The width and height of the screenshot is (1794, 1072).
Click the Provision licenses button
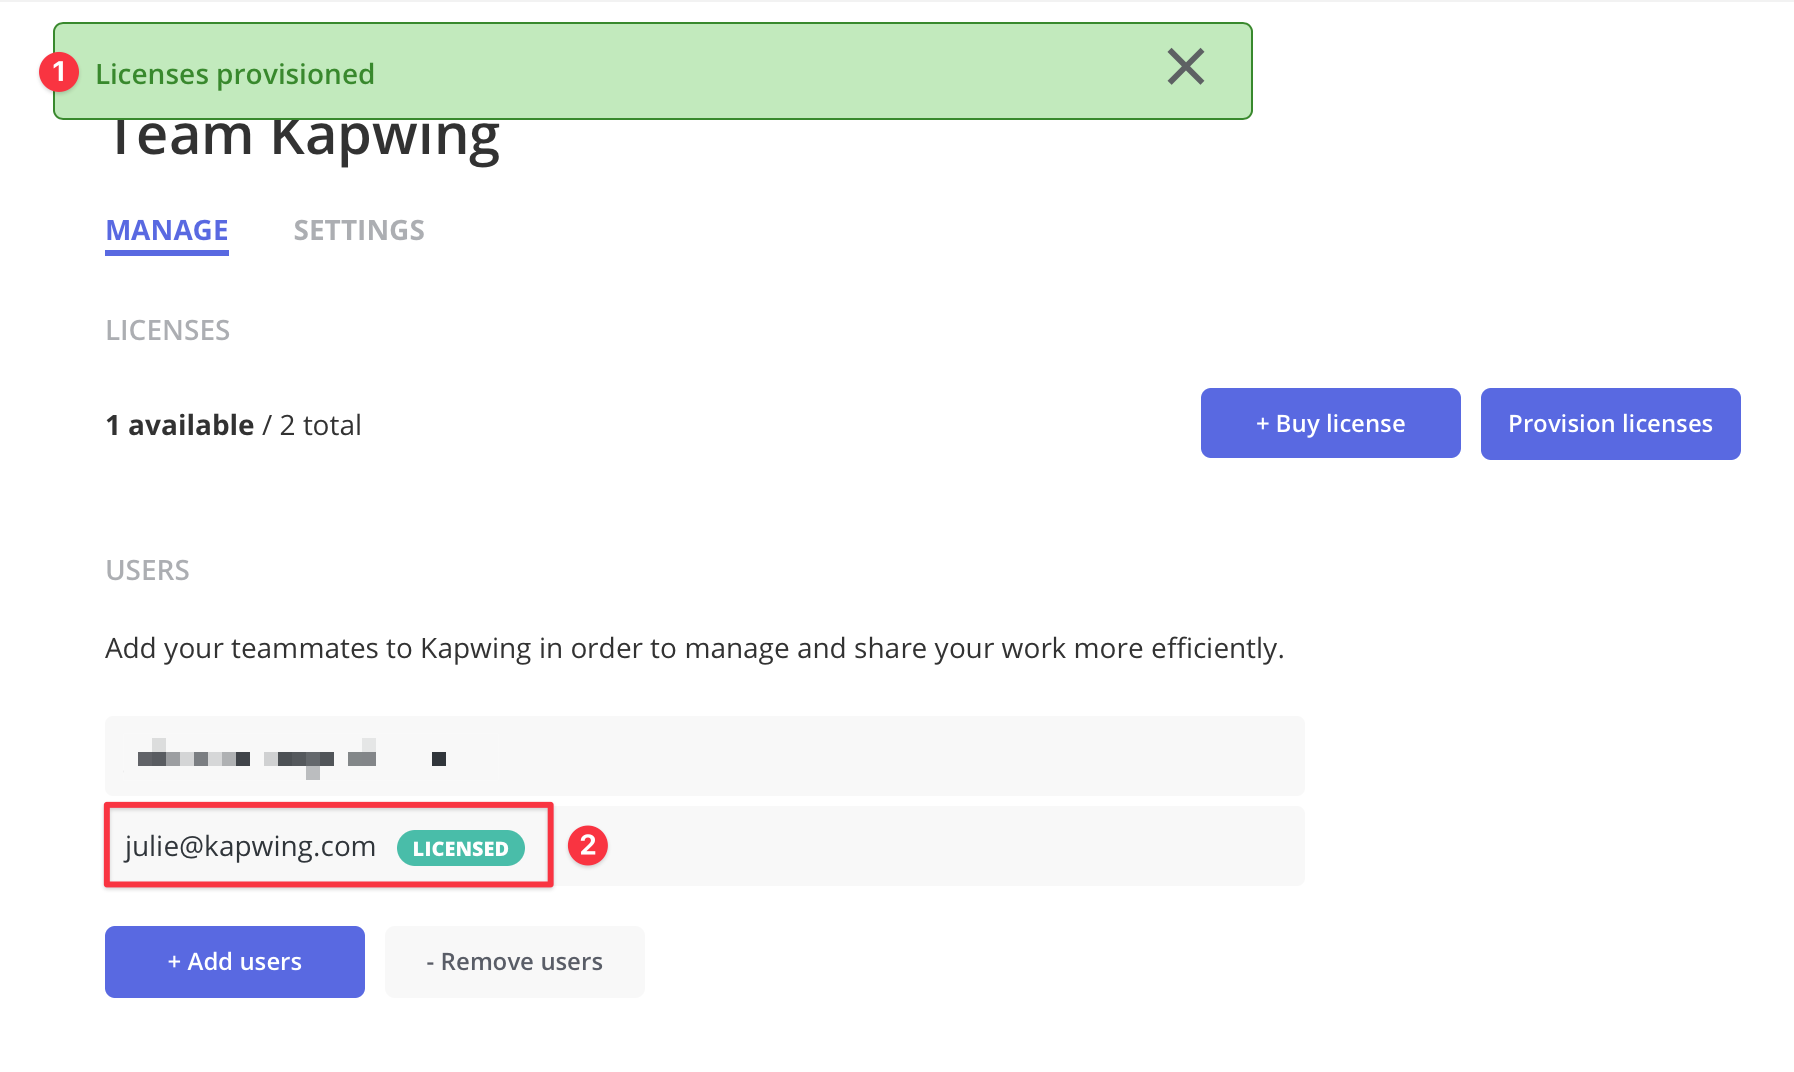(x=1609, y=424)
